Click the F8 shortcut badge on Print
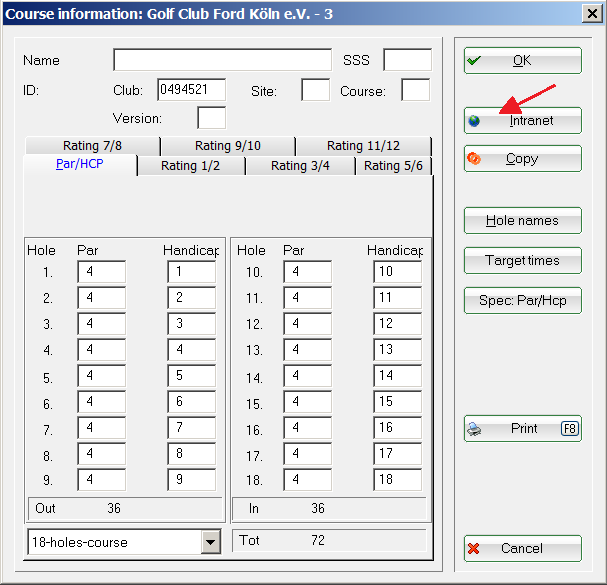 pyautogui.click(x=569, y=429)
